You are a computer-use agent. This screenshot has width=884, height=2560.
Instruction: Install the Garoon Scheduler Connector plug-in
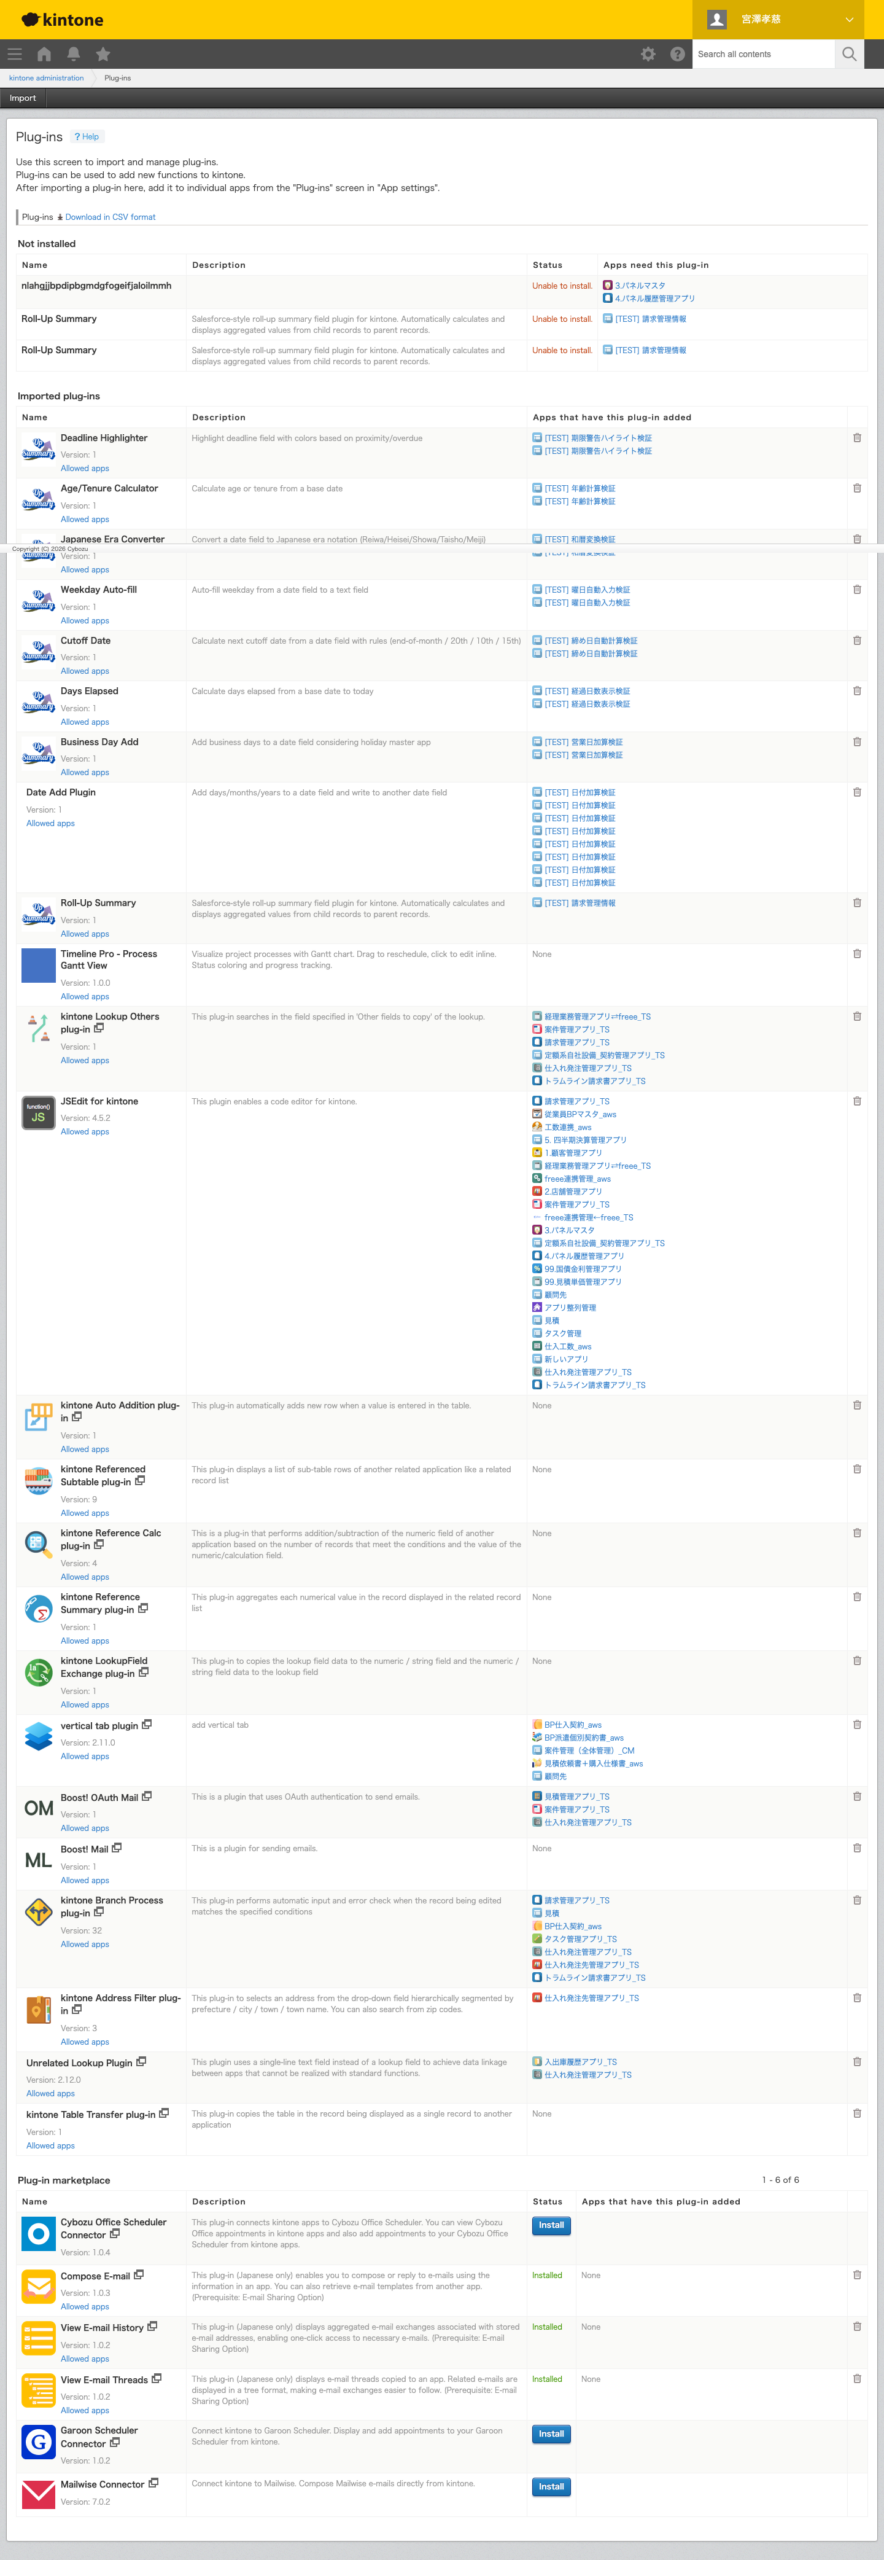pyautogui.click(x=551, y=2434)
